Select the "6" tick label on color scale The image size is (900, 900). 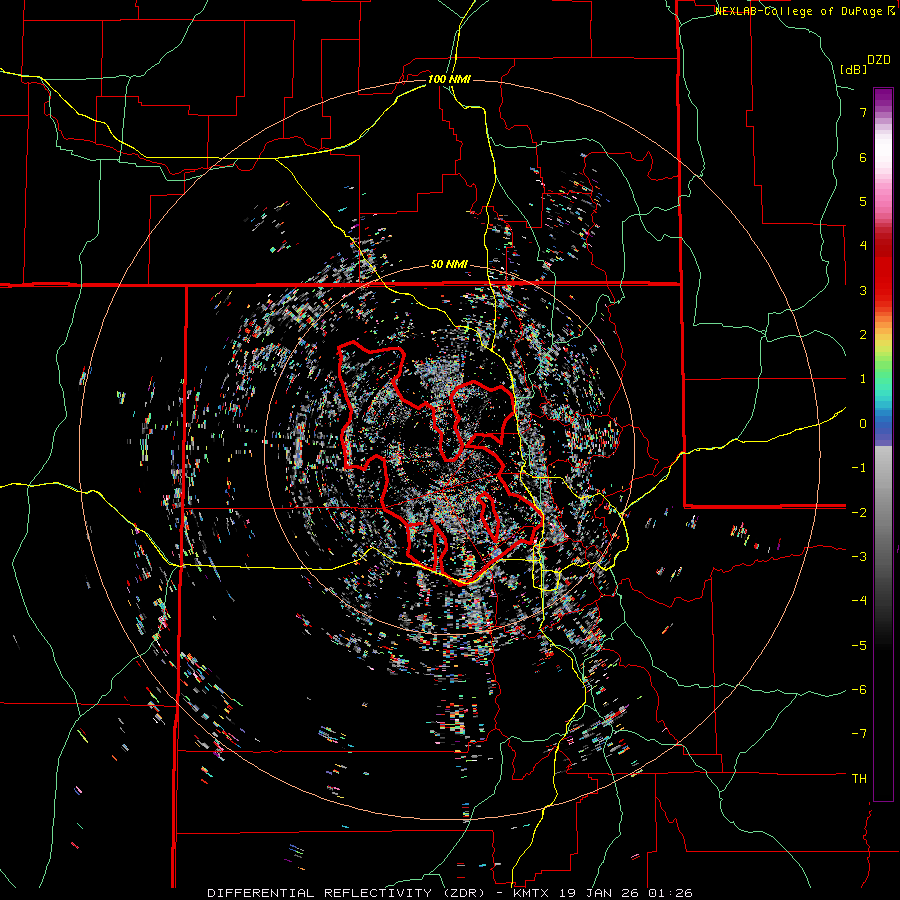(x=863, y=157)
